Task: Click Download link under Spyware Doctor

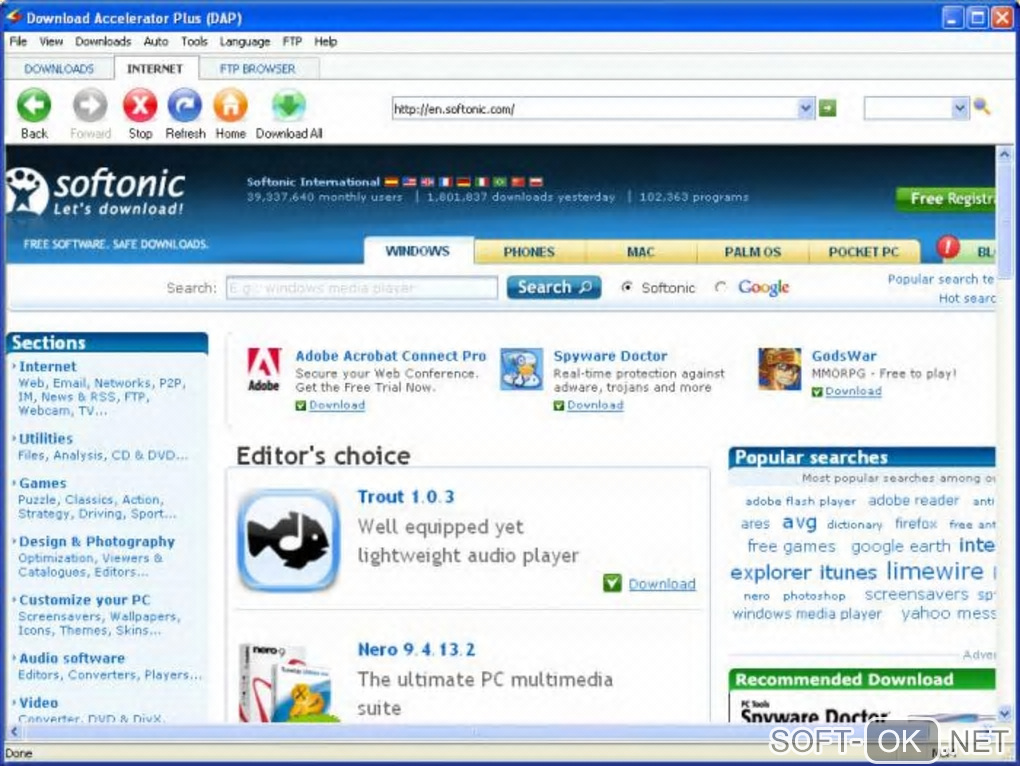Action: (x=595, y=405)
